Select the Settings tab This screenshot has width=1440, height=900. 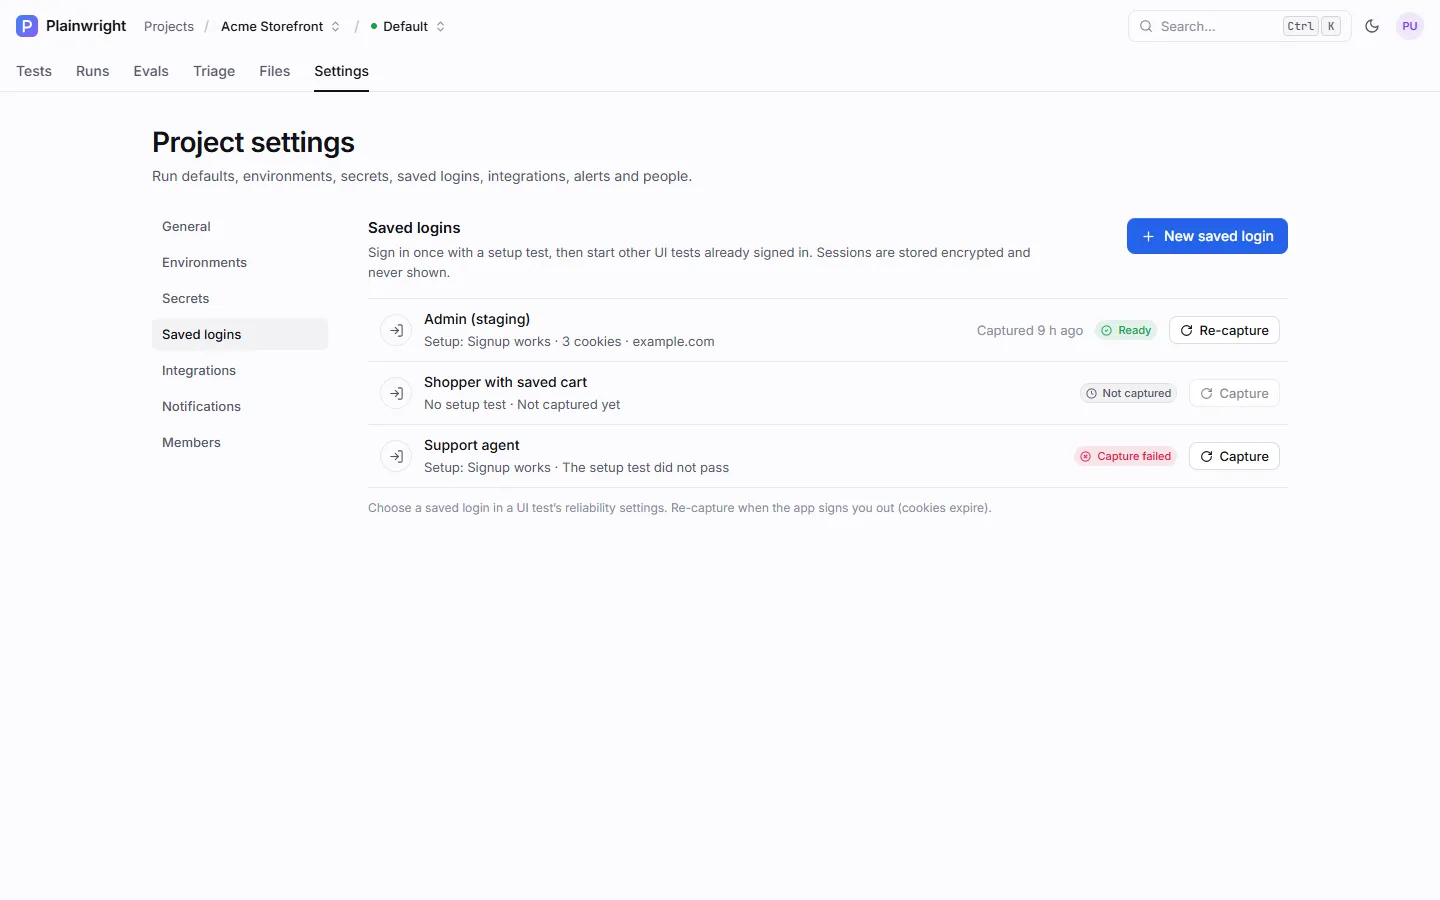(x=341, y=71)
